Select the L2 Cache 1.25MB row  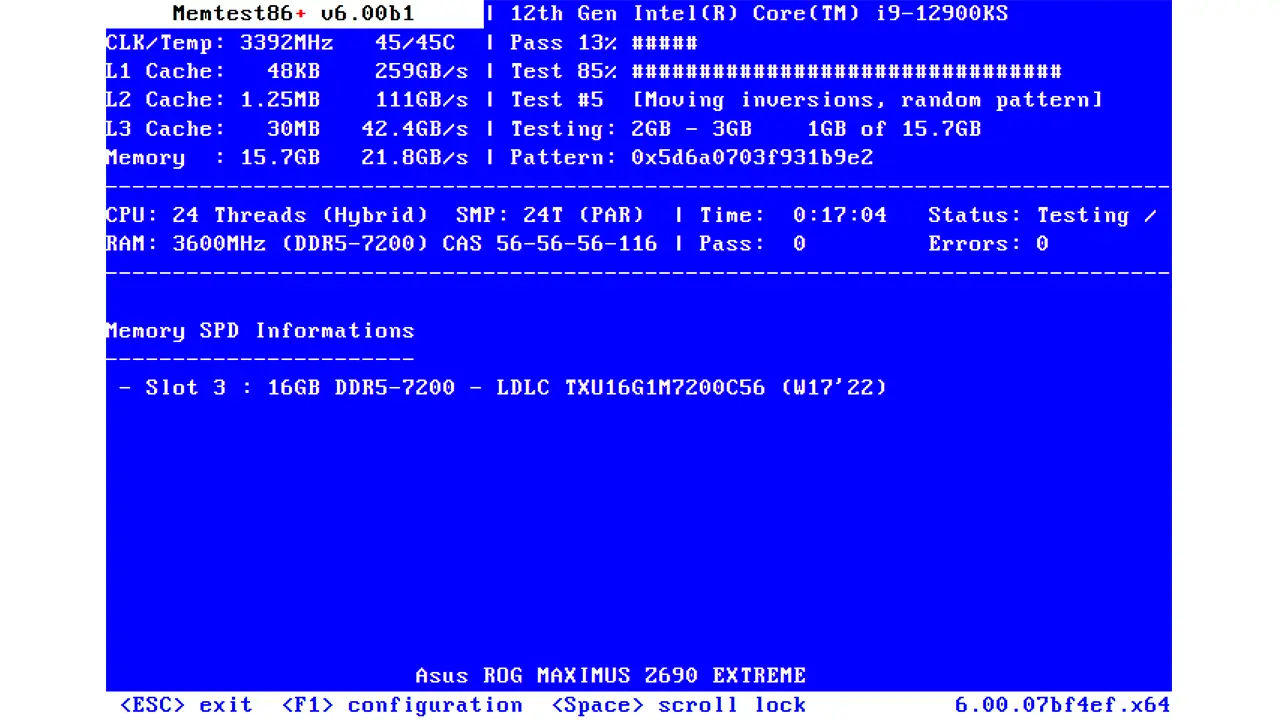click(x=287, y=100)
